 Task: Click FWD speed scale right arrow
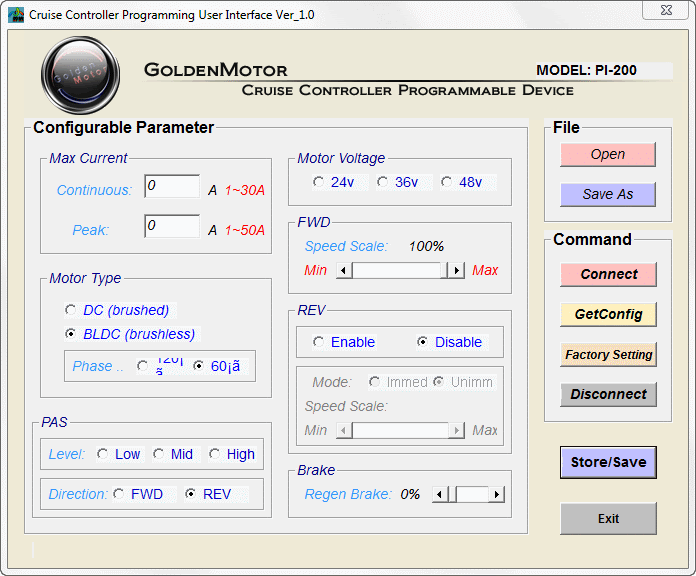point(456,270)
